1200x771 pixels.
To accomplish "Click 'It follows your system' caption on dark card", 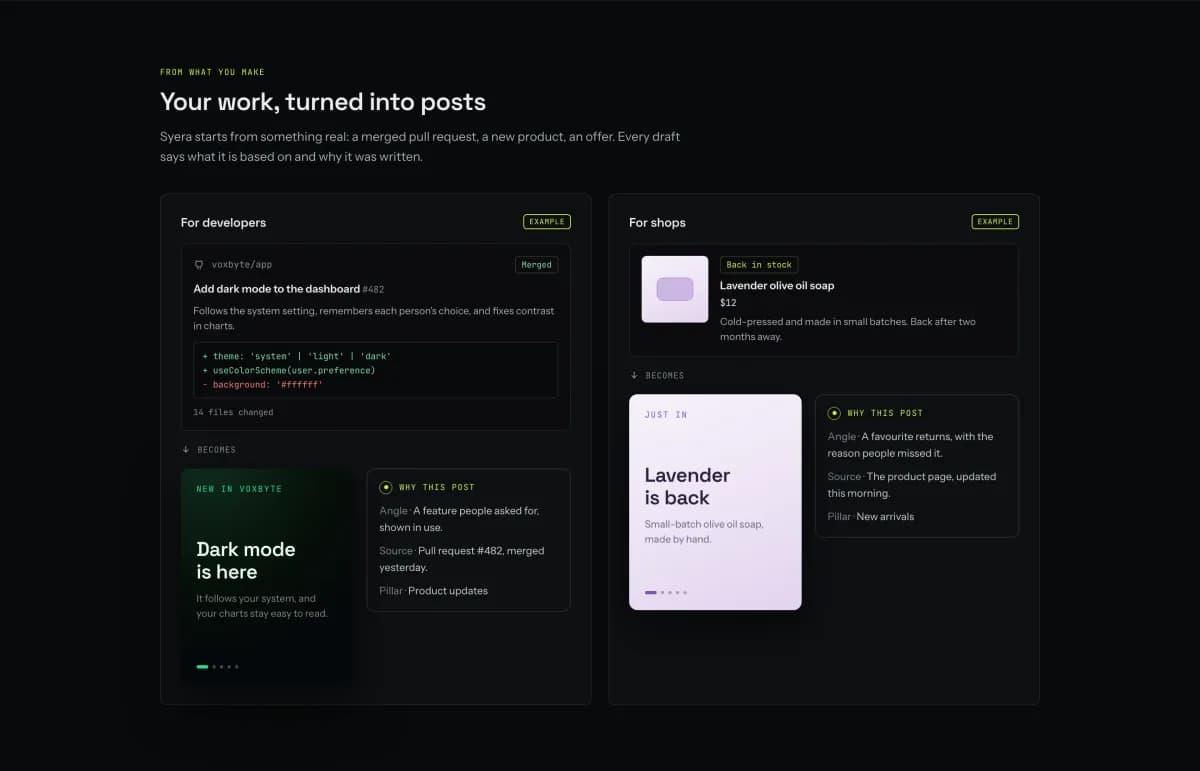I will point(262,606).
